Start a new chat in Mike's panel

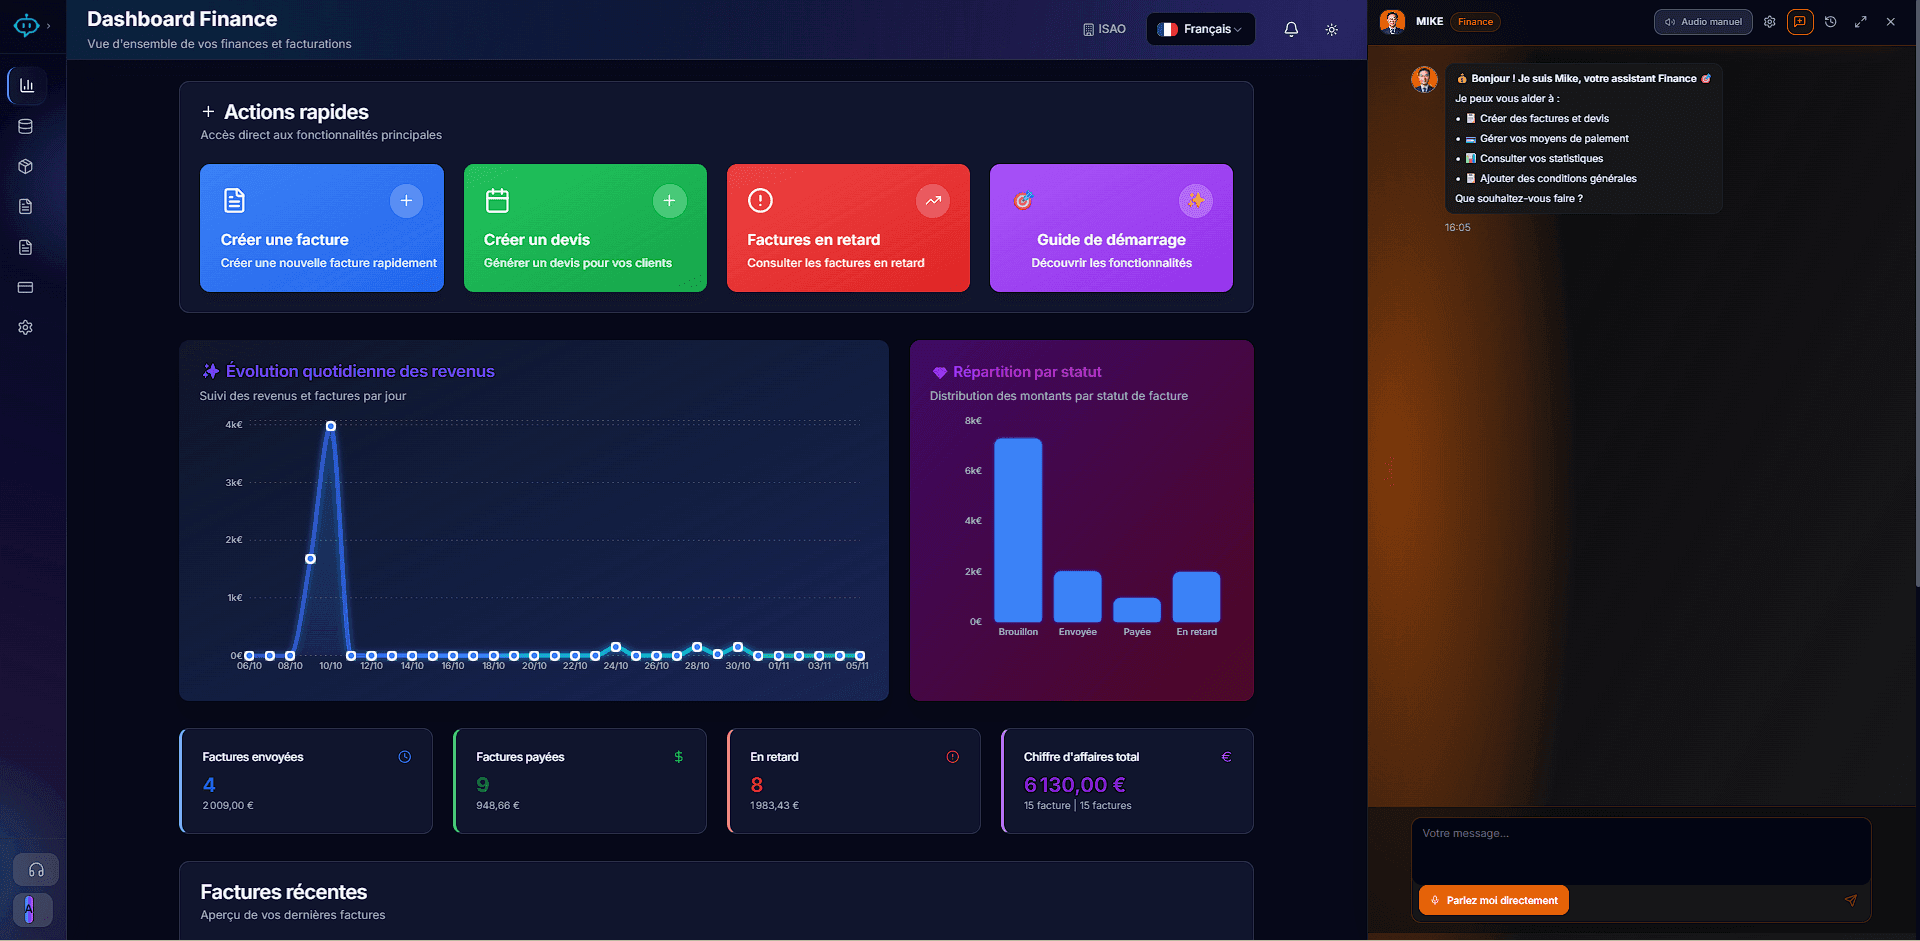(x=1800, y=21)
